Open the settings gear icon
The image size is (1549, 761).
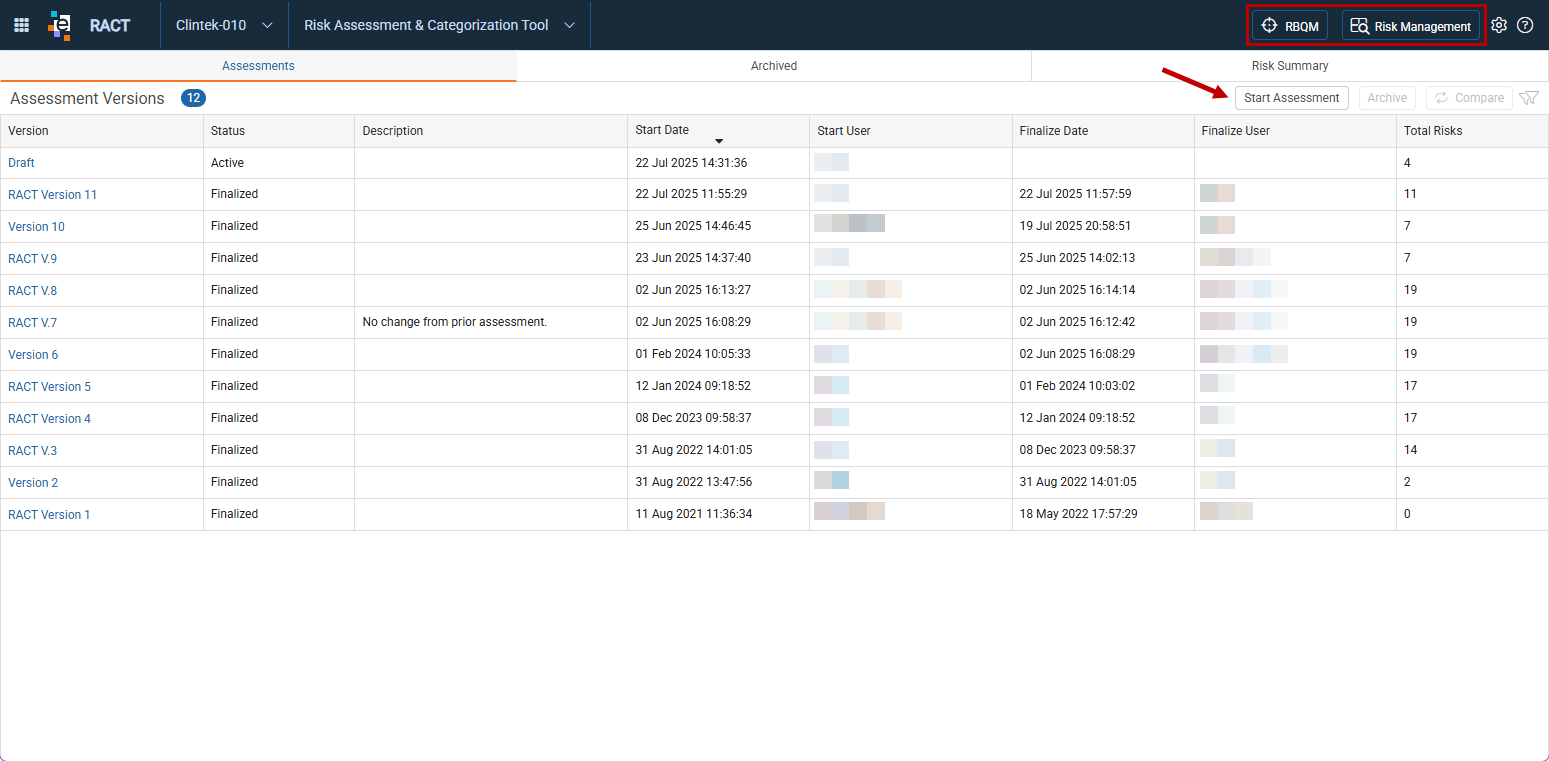(1499, 25)
